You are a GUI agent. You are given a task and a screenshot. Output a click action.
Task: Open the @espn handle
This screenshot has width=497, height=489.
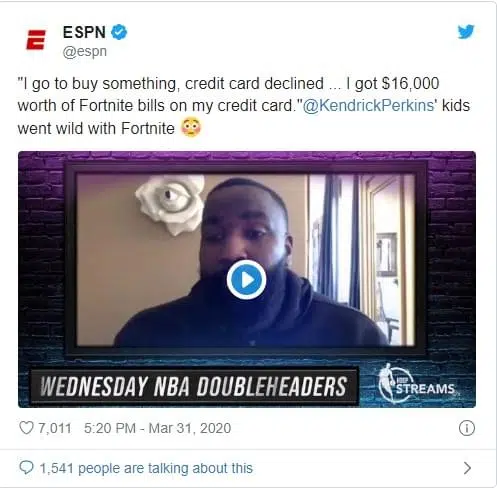(85, 52)
